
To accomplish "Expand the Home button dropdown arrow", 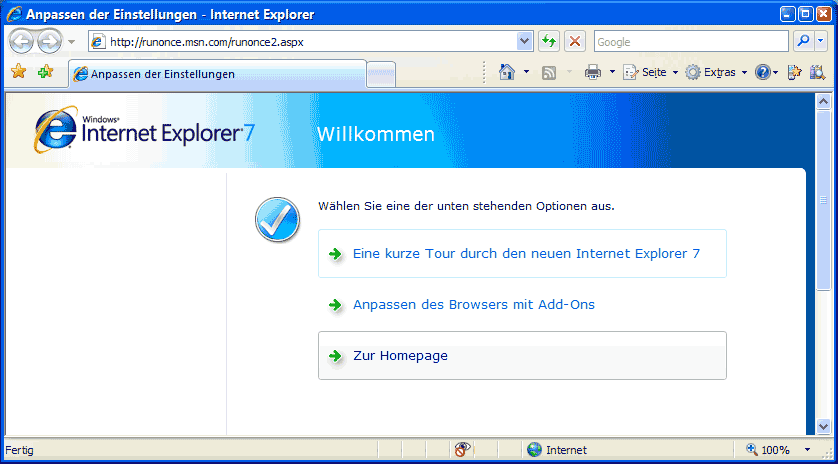I will [x=526, y=72].
